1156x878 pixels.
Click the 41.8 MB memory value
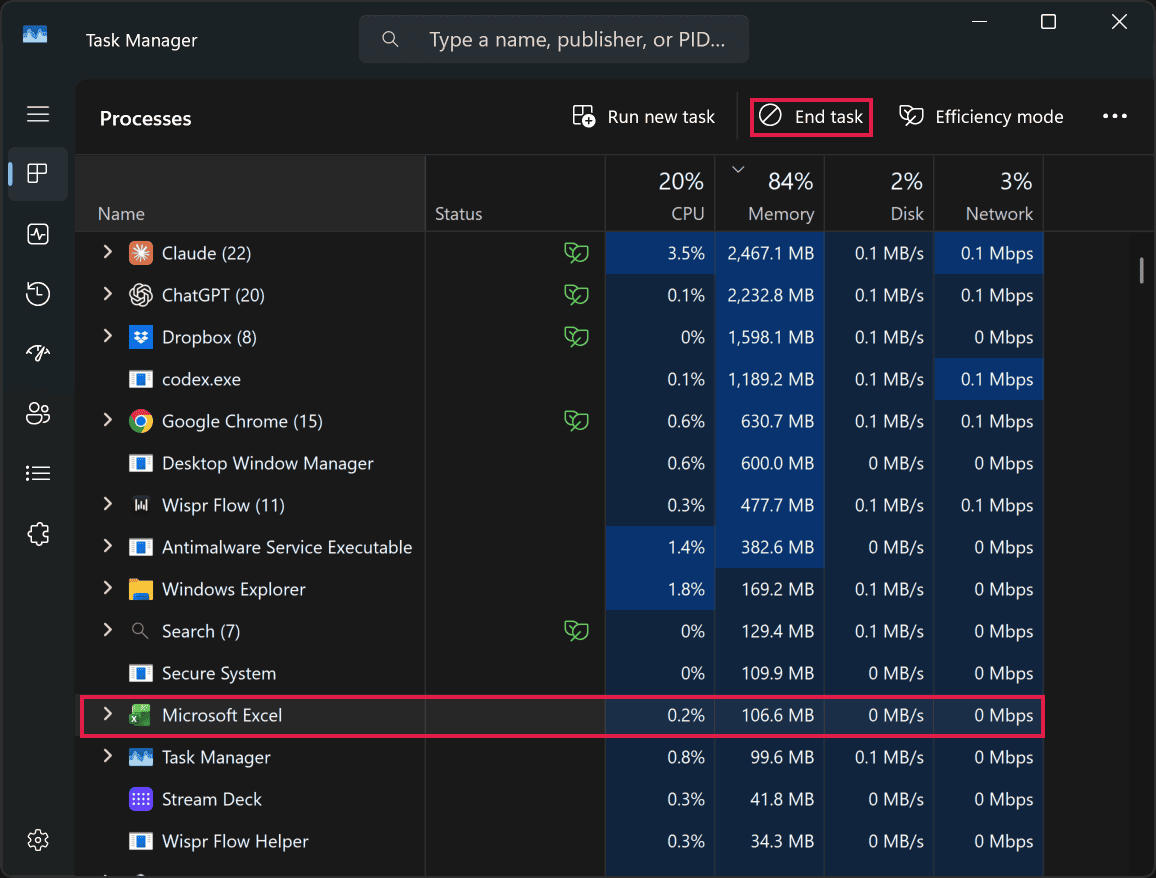781,799
